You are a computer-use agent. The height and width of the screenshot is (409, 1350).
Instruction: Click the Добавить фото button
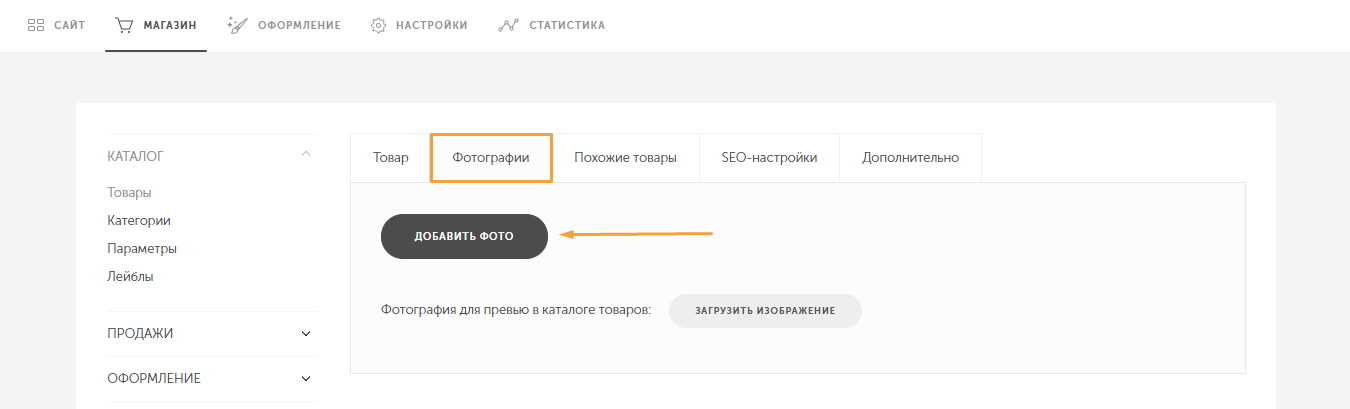click(x=464, y=236)
